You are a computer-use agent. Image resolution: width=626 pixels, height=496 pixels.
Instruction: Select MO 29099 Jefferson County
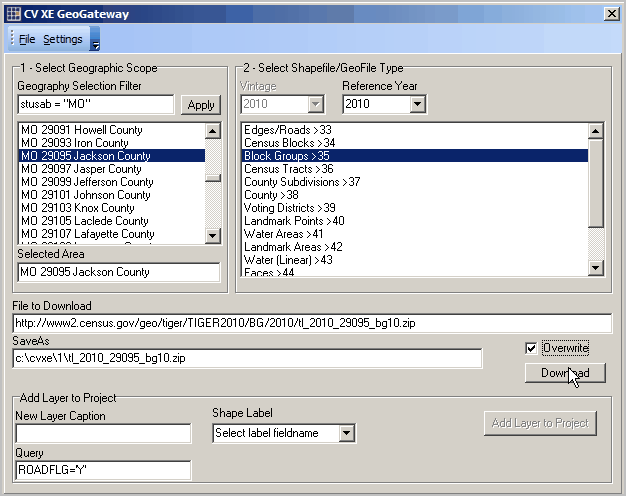point(112,182)
